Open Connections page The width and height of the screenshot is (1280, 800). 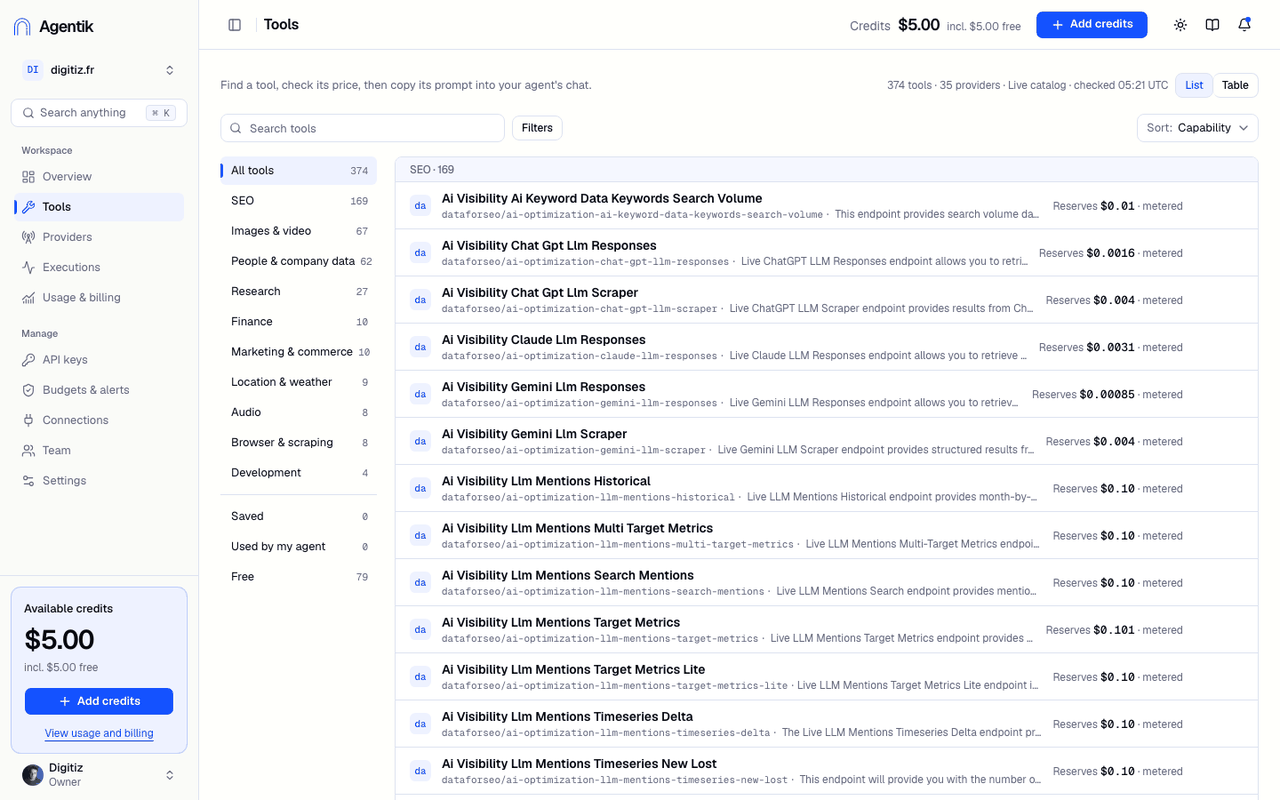(99, 420)
